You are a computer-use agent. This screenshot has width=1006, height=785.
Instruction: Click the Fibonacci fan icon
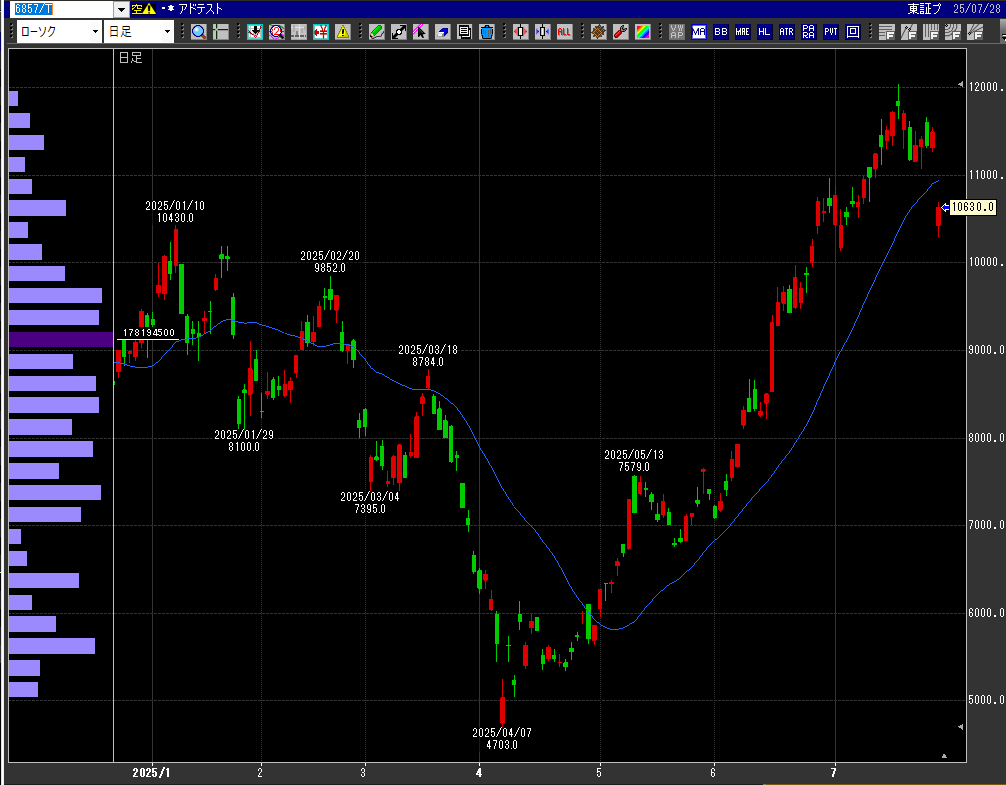pos(908,31)
